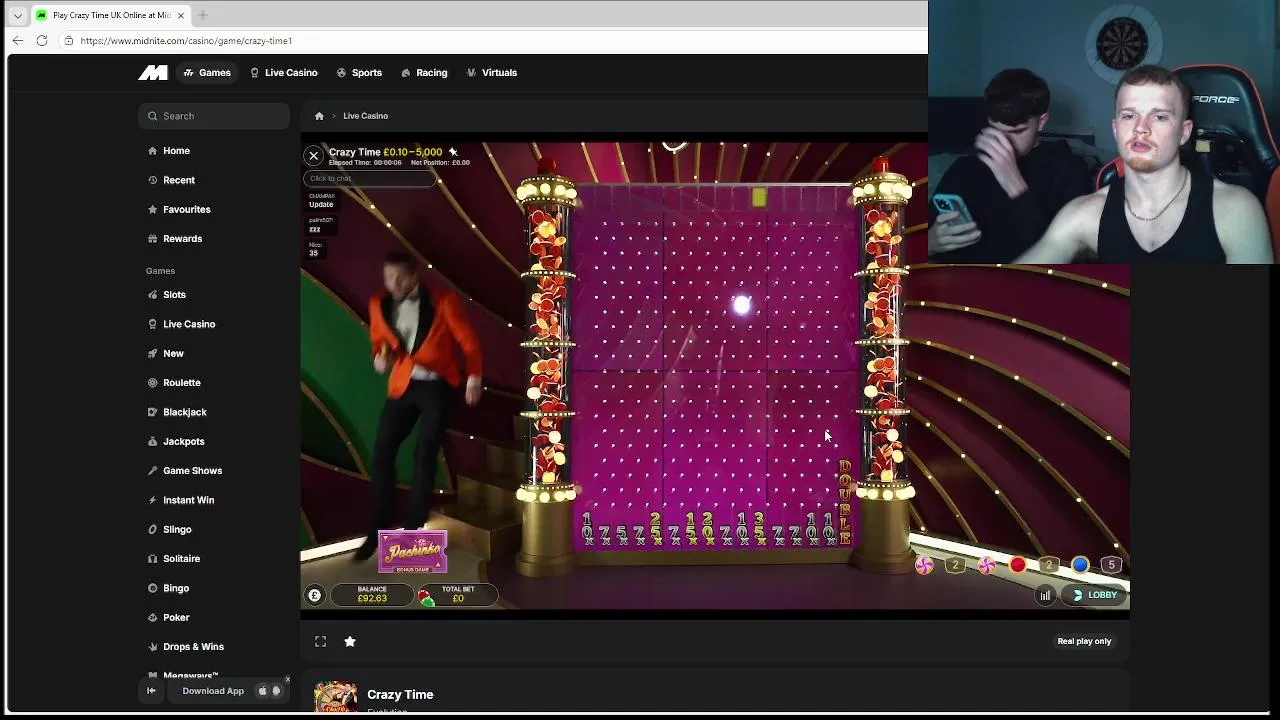
Task: Click the BALANCE £92.63 display
Action: [x=372, y=594]
